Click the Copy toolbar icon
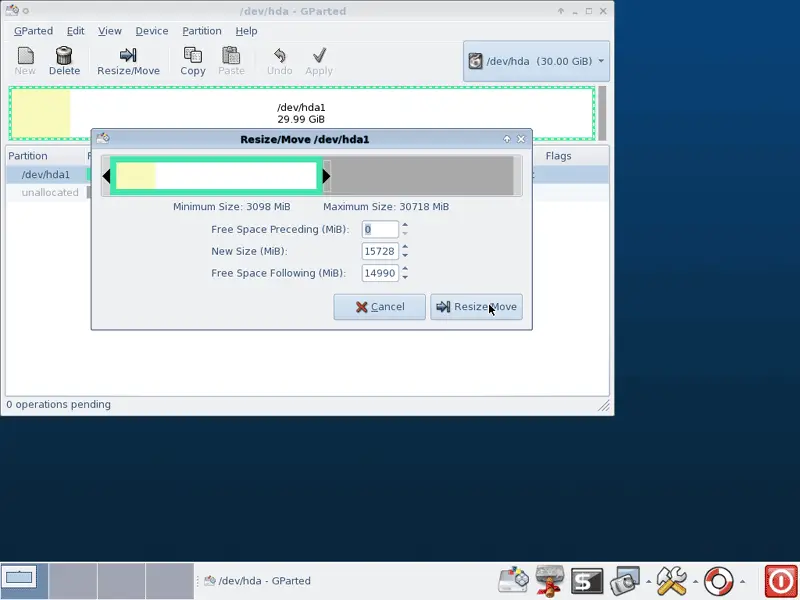The image size is (800, 600). click(192, 61)
